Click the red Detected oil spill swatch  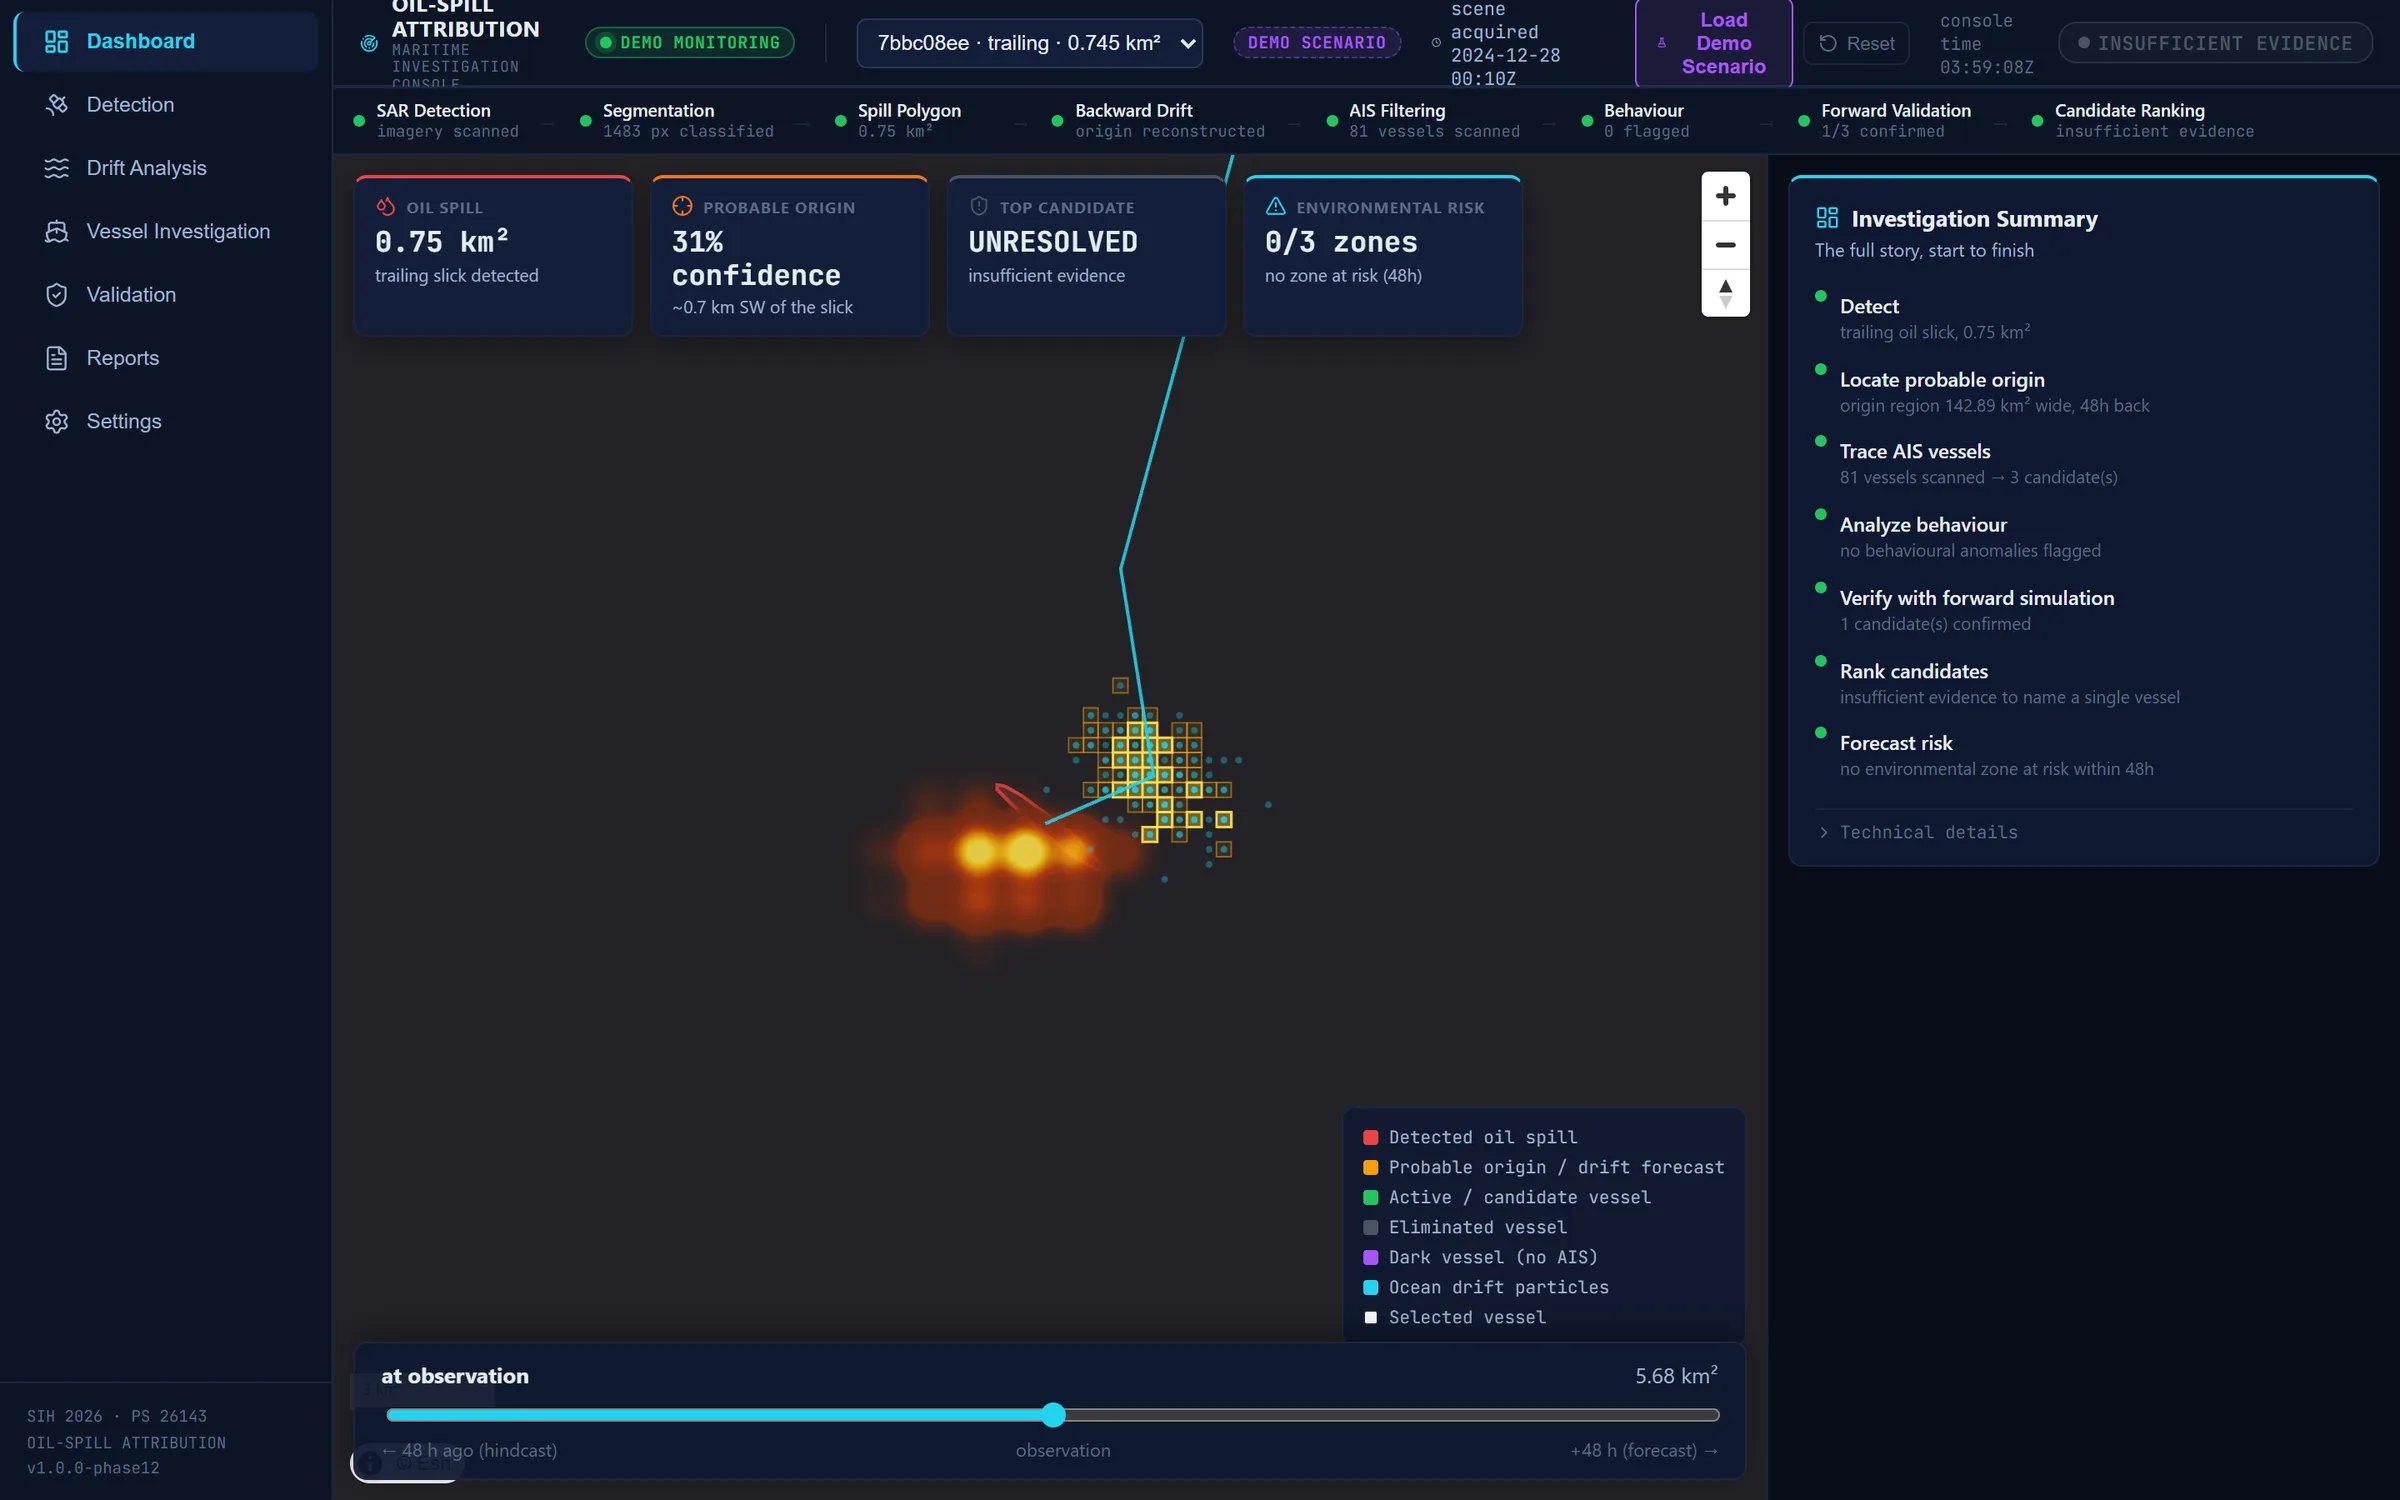[x=1370, y=1137]
